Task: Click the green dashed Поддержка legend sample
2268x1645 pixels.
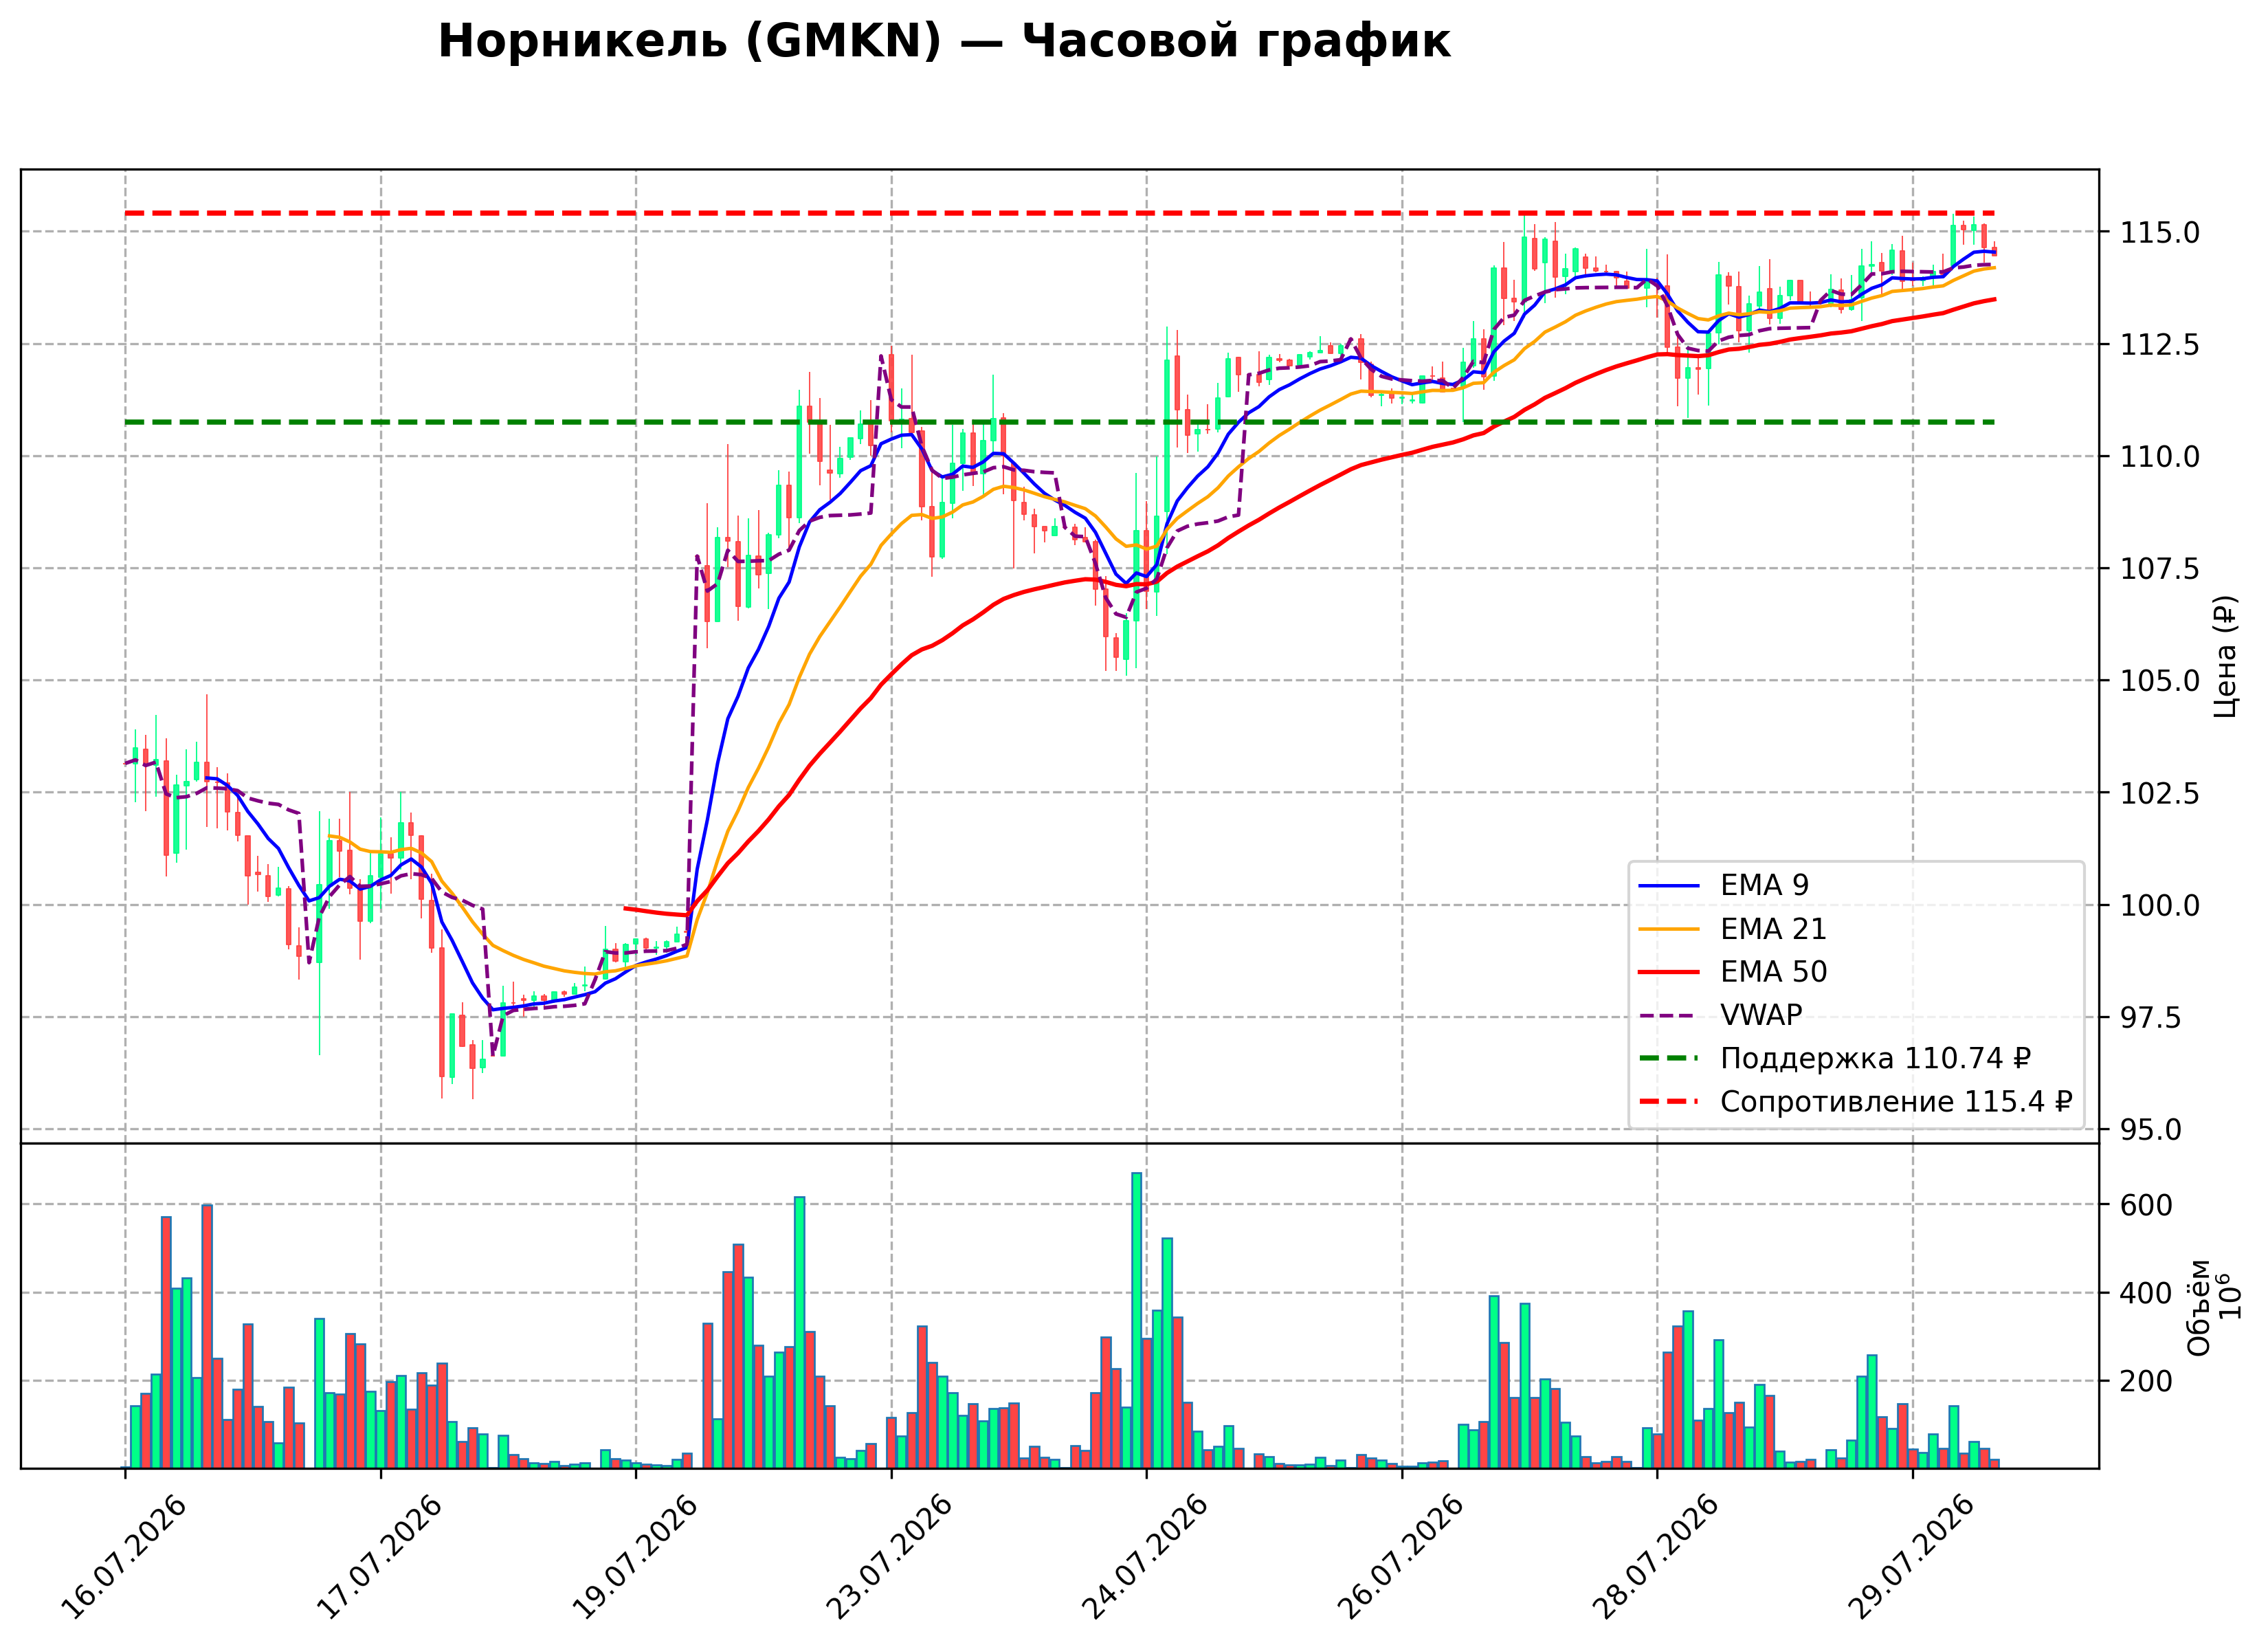Action: pos(1669,1059)
